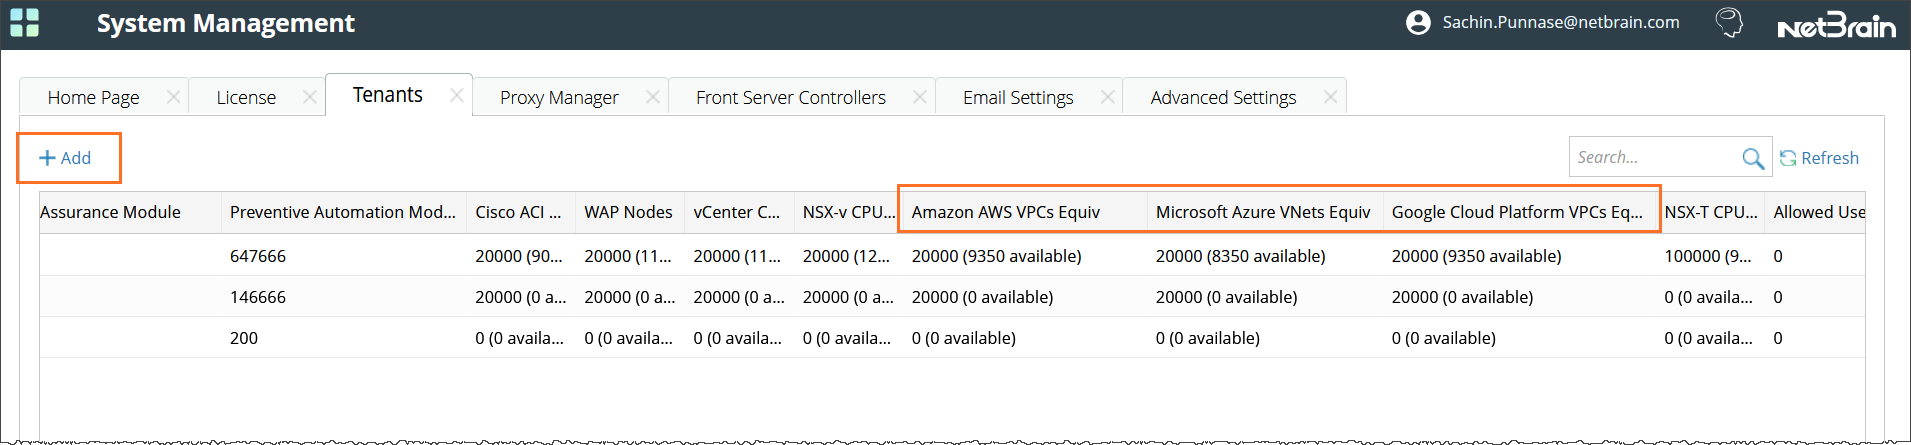
Task: Sort by Microsoft Azure VNets Equiv column
Action: 1262,212
